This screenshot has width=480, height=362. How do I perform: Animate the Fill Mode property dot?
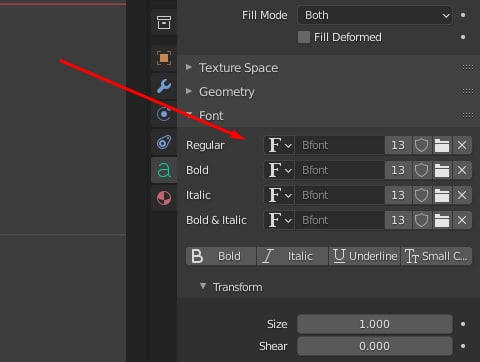point(463,15)
